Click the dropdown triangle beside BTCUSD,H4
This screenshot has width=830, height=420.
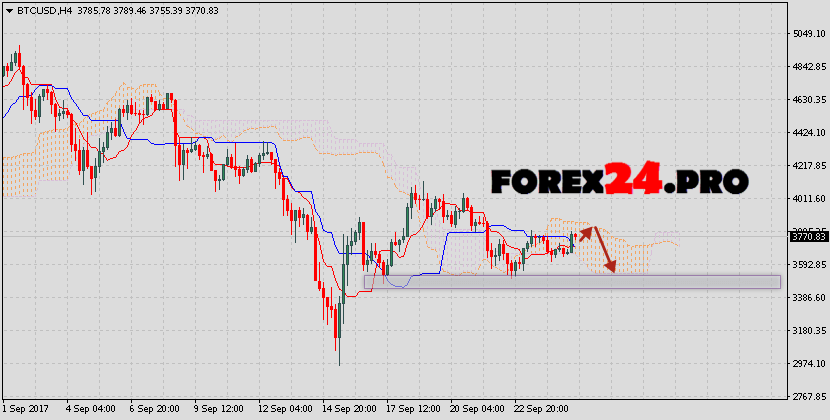pyautogui.click(x=8, y=8)
